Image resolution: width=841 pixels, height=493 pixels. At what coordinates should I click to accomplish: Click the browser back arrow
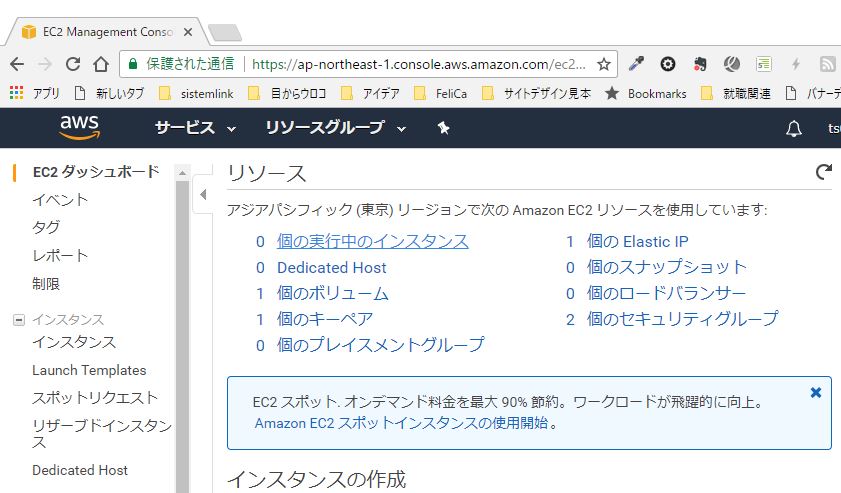(x=17, y=64)
